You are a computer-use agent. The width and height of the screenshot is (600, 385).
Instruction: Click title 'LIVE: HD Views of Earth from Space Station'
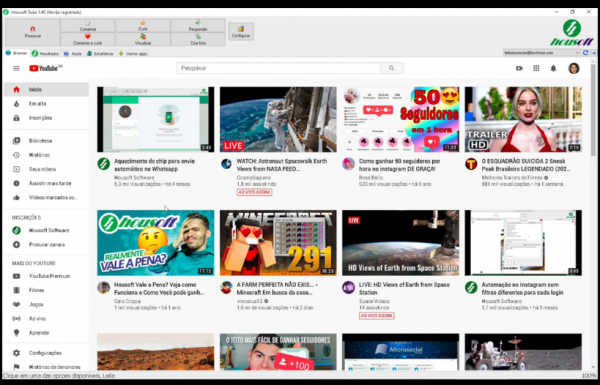click(x=404, y=289)
